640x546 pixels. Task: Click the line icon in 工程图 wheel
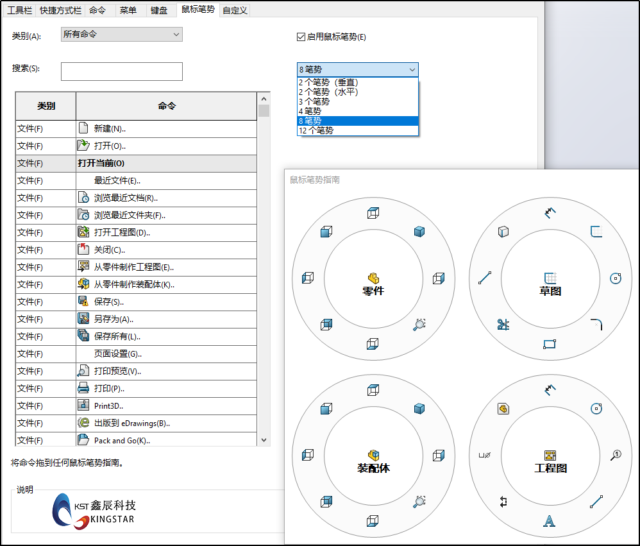click(596, 502)
